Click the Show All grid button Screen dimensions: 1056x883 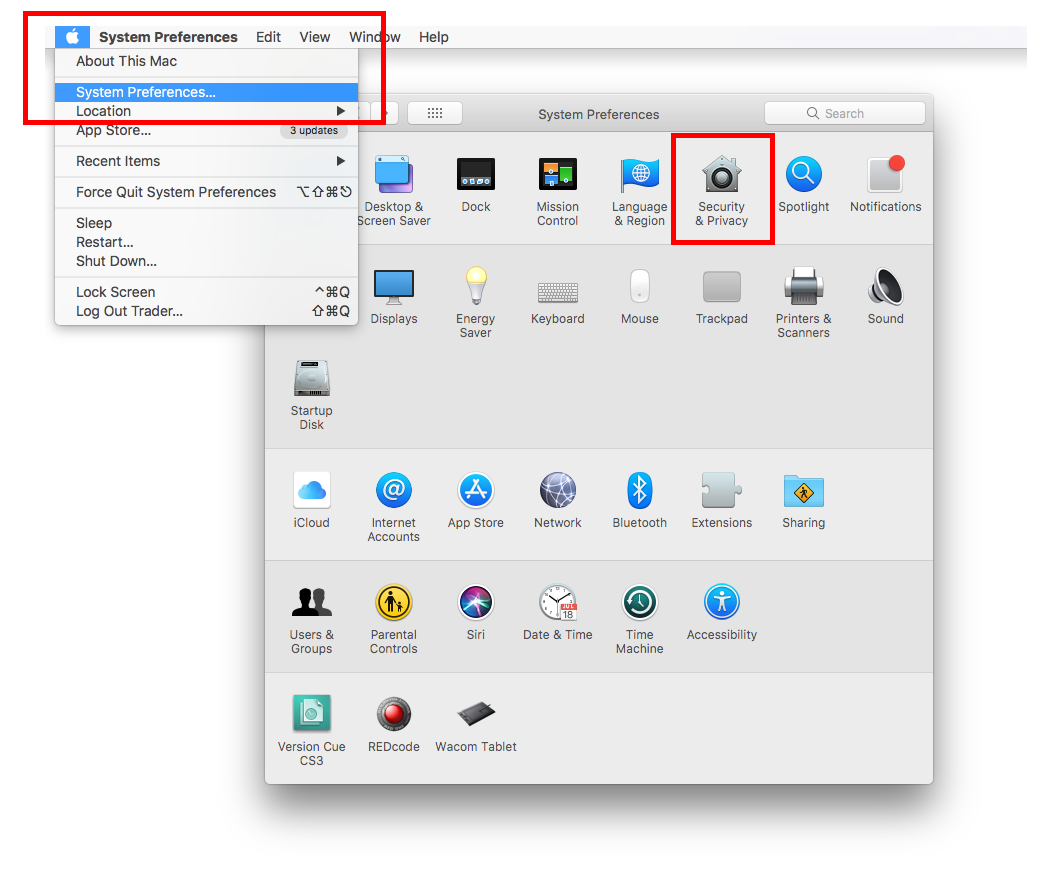point(435,113)
